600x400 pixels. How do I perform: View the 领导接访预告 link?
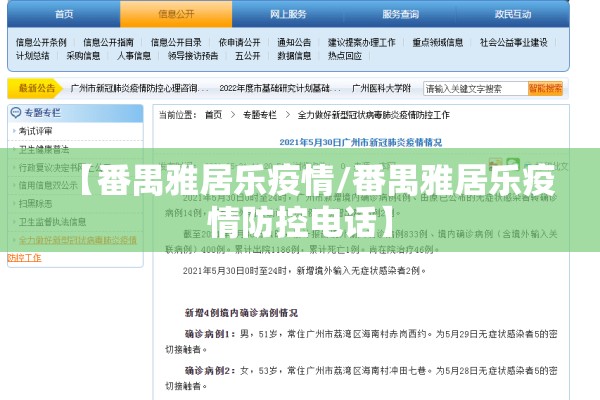tap(193, 56)
